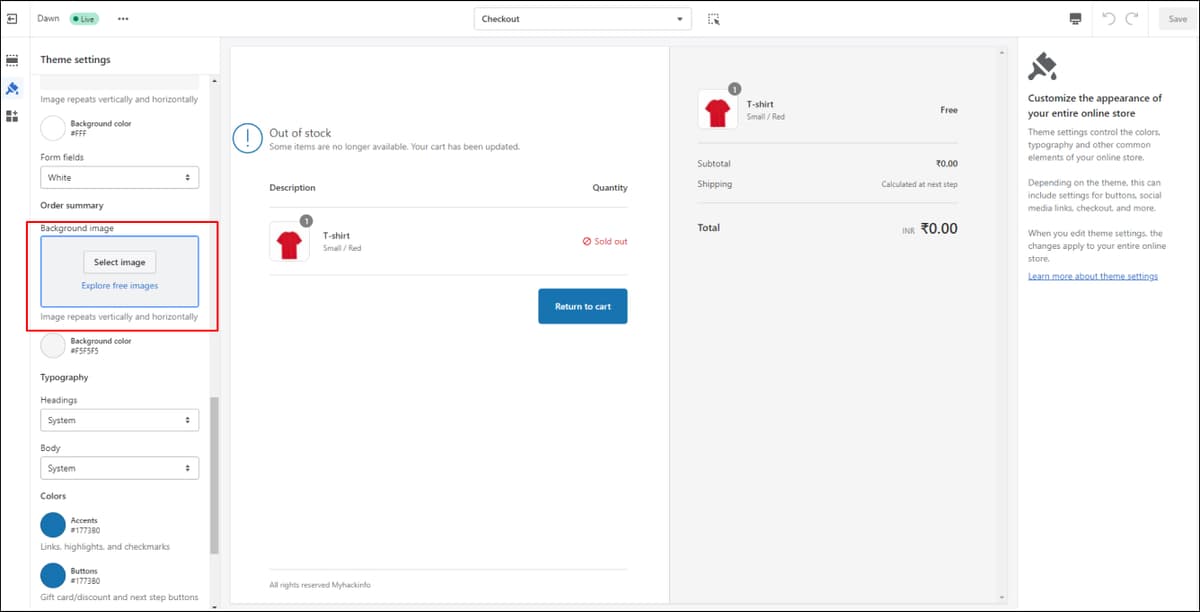Click the Select image button
Image resolution: width=1200 pixels, height=612 pixels.
[x=119, y=262]
